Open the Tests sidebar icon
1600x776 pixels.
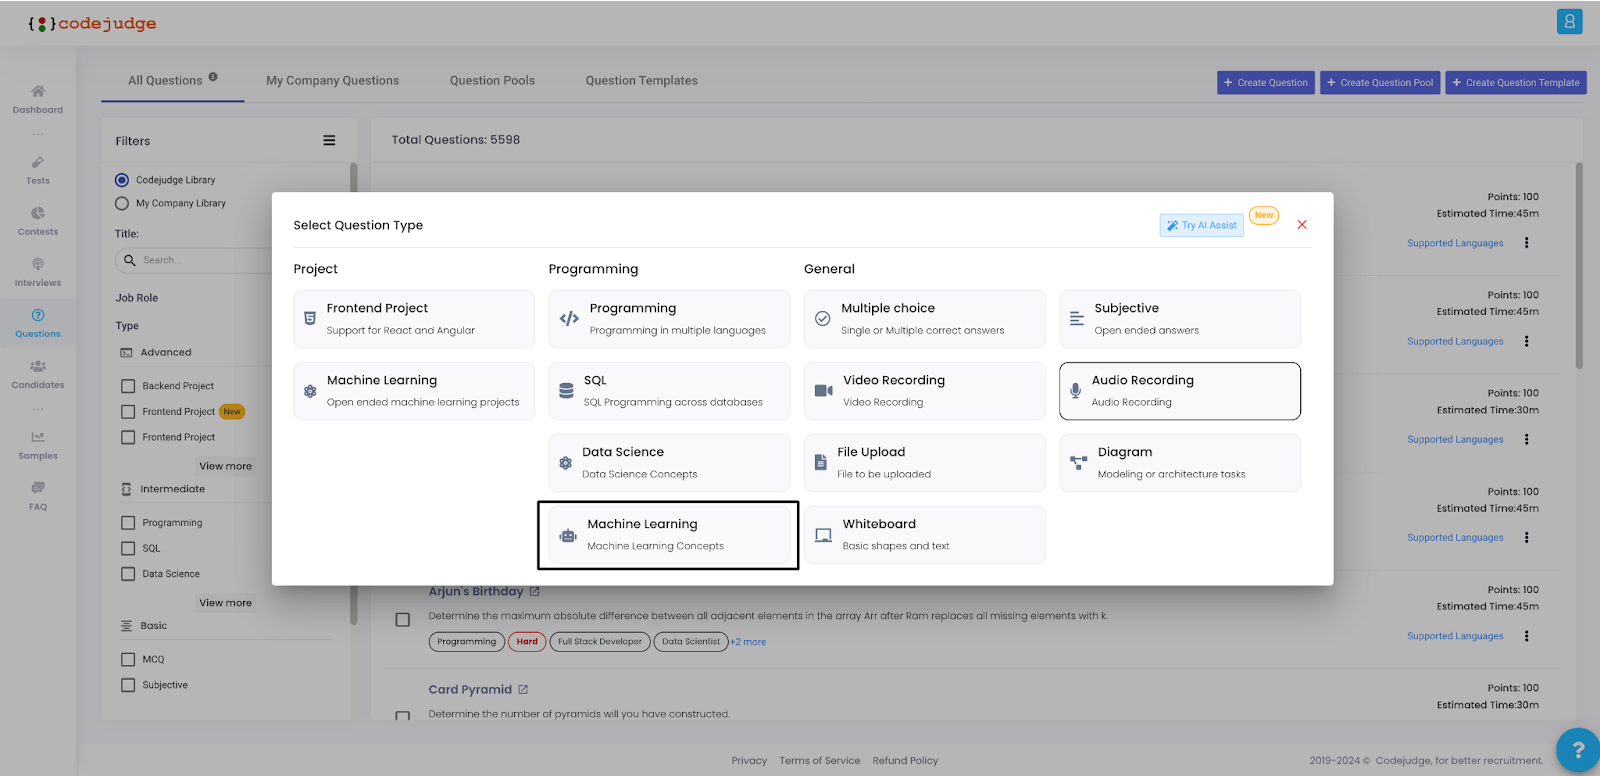[x=38, y=163]
